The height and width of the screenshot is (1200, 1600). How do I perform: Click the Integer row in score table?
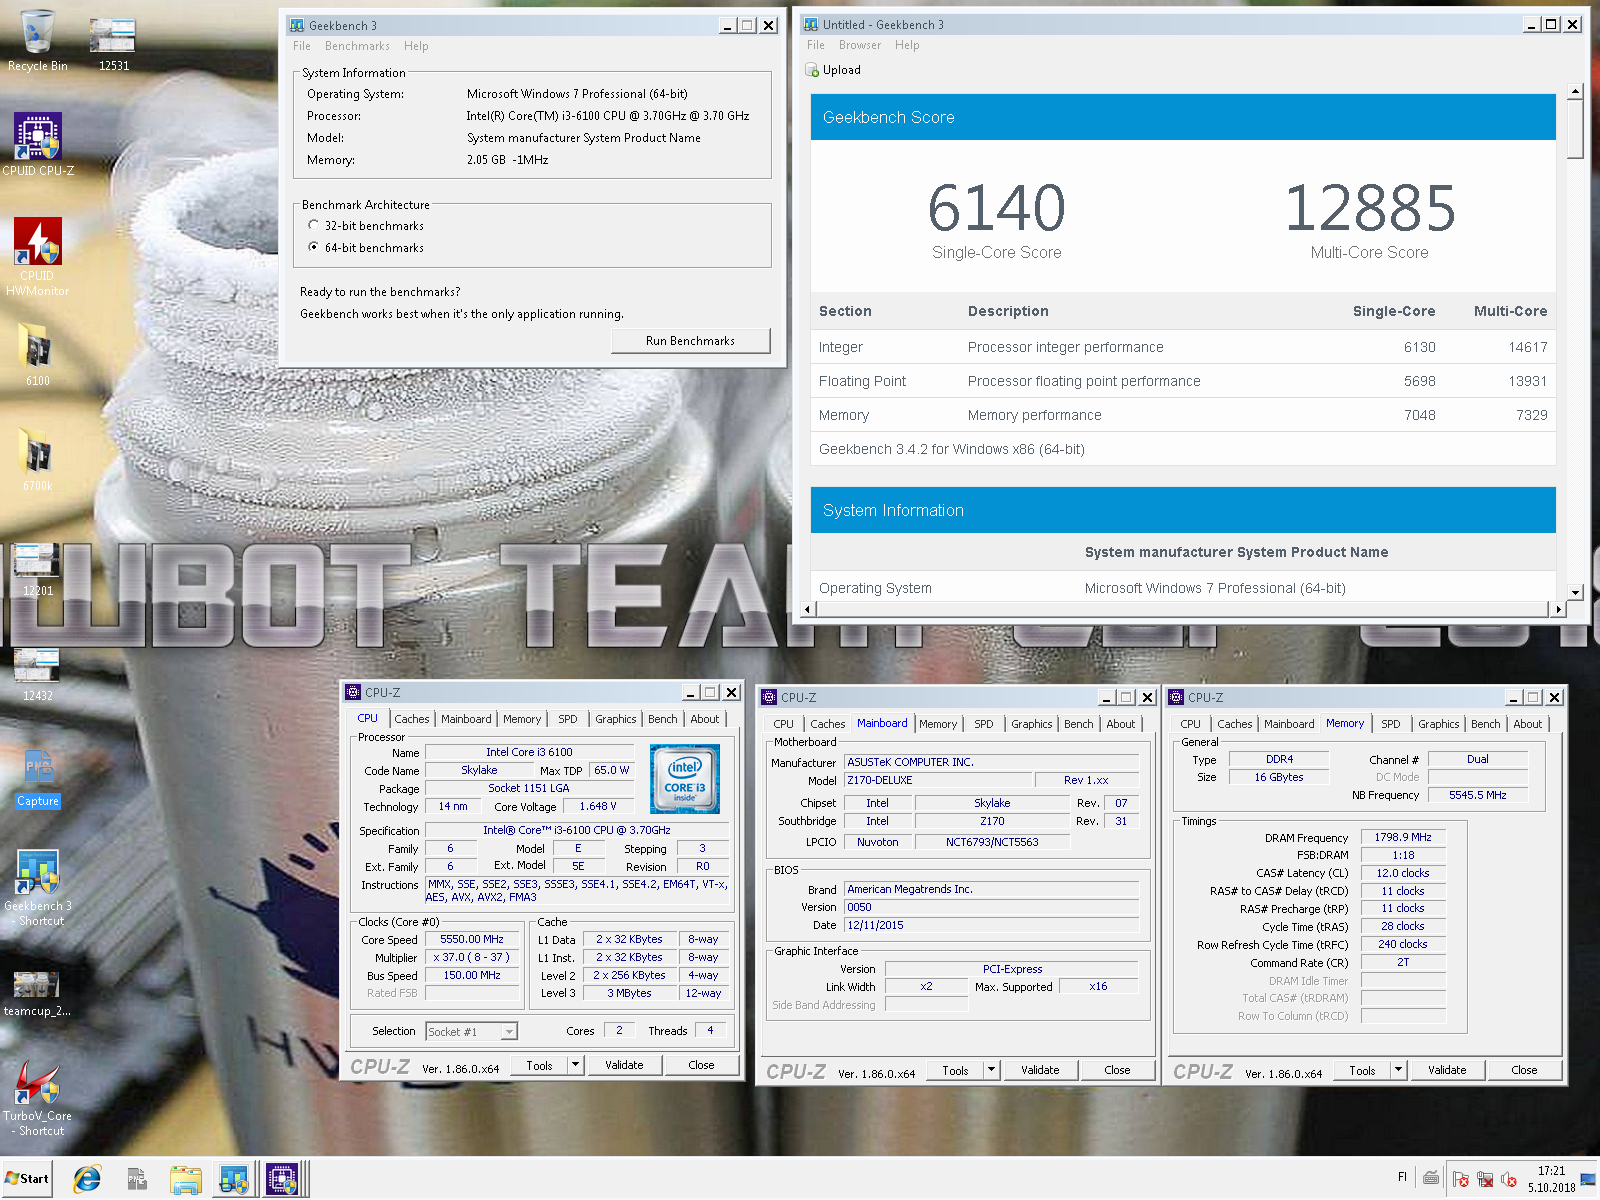tap(1183, 347)
